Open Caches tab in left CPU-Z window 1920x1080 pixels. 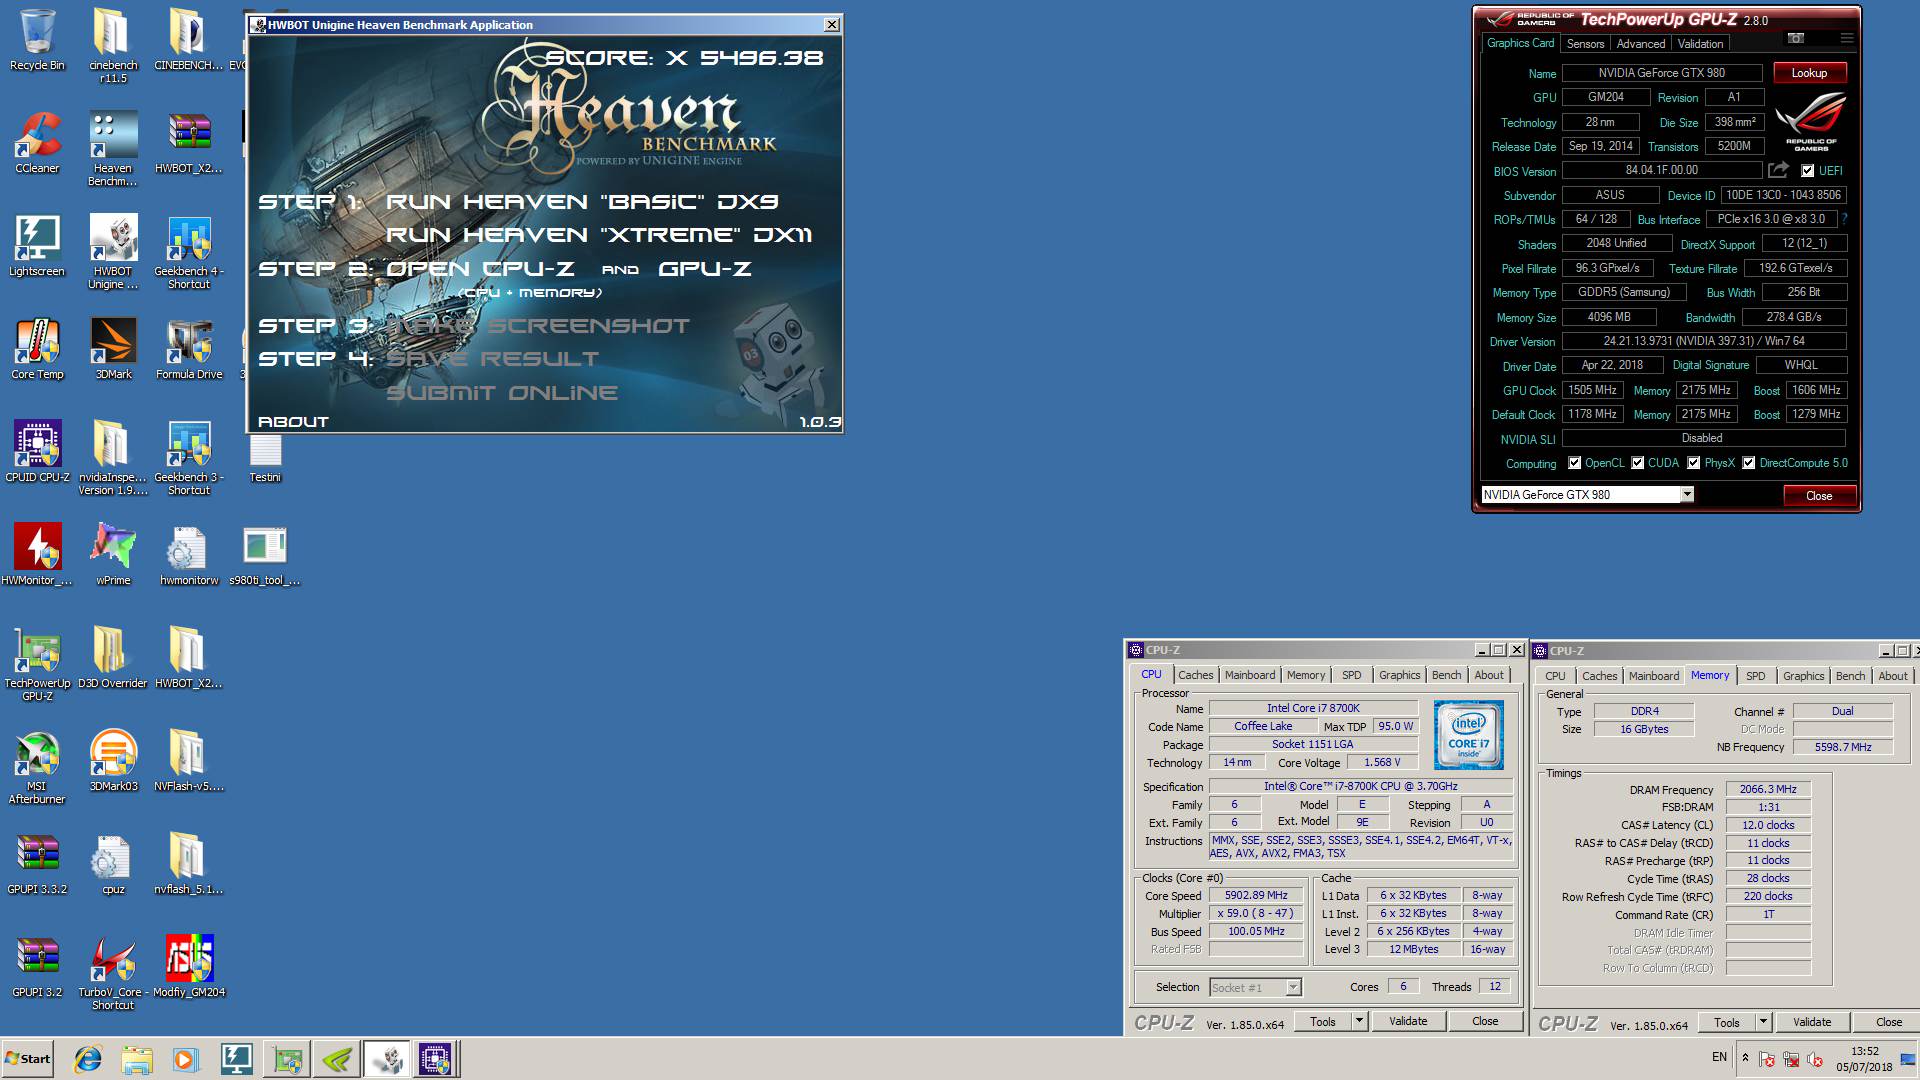[x=1195, y=675]
